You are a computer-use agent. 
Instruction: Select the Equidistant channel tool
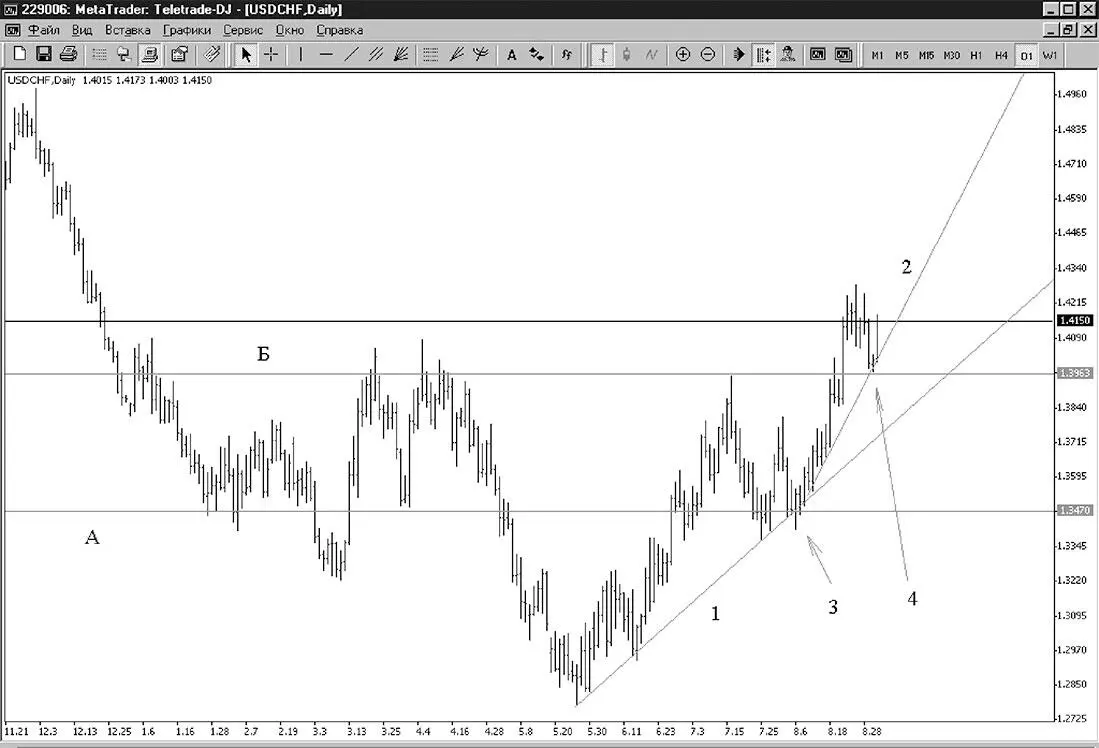point(376,54)
